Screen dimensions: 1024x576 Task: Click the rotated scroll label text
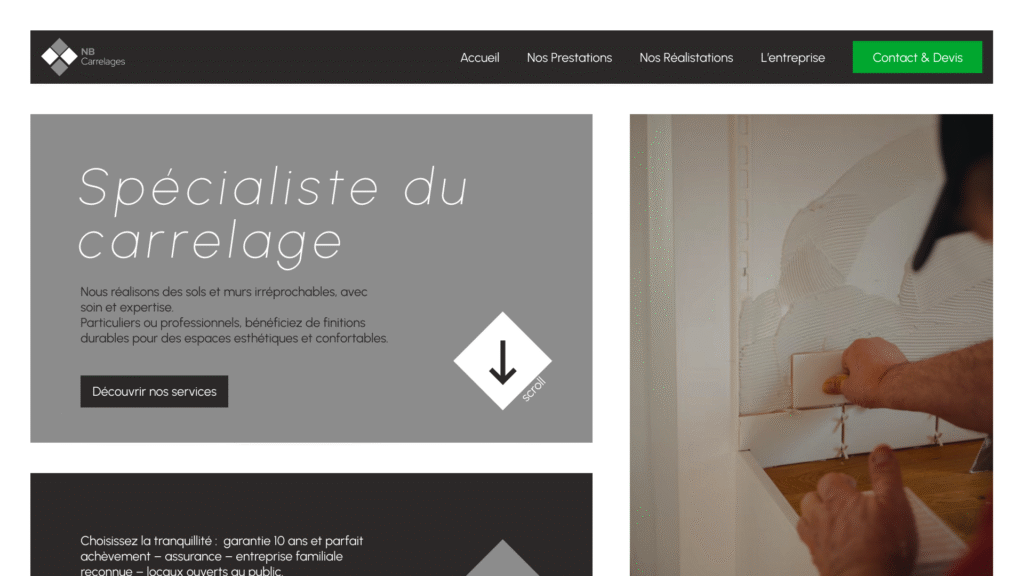534,389
